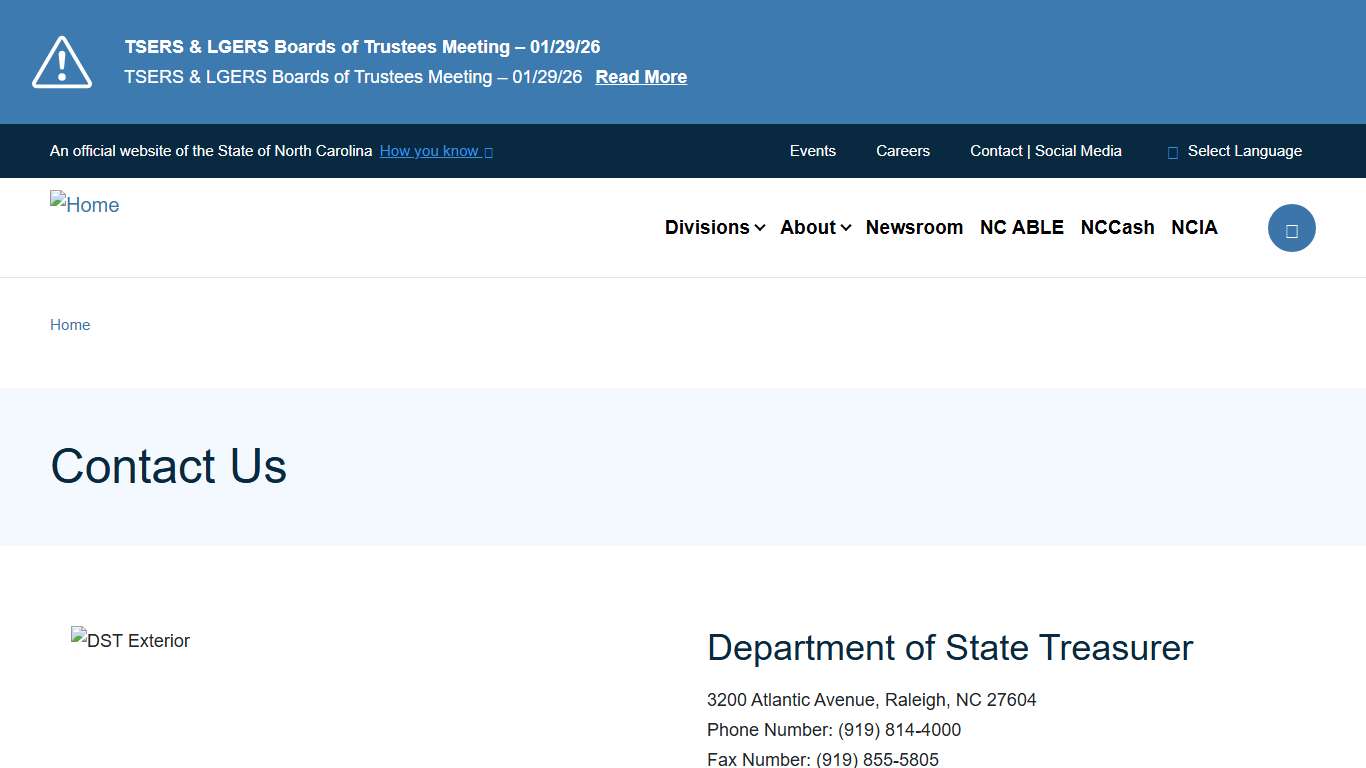1366x768 pixels.
Task: Click Contact | Social Media link
Action: 1045,151
